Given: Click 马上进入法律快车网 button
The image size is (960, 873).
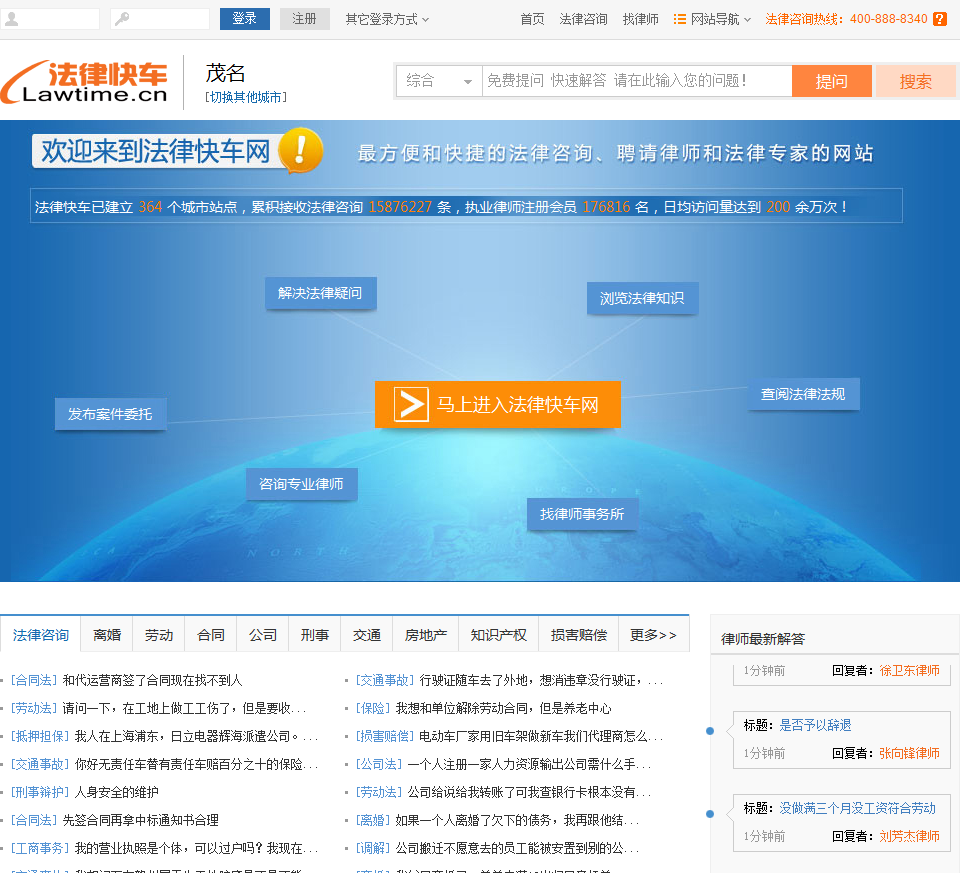Looking at the screenshot, I should click(497, 404).
